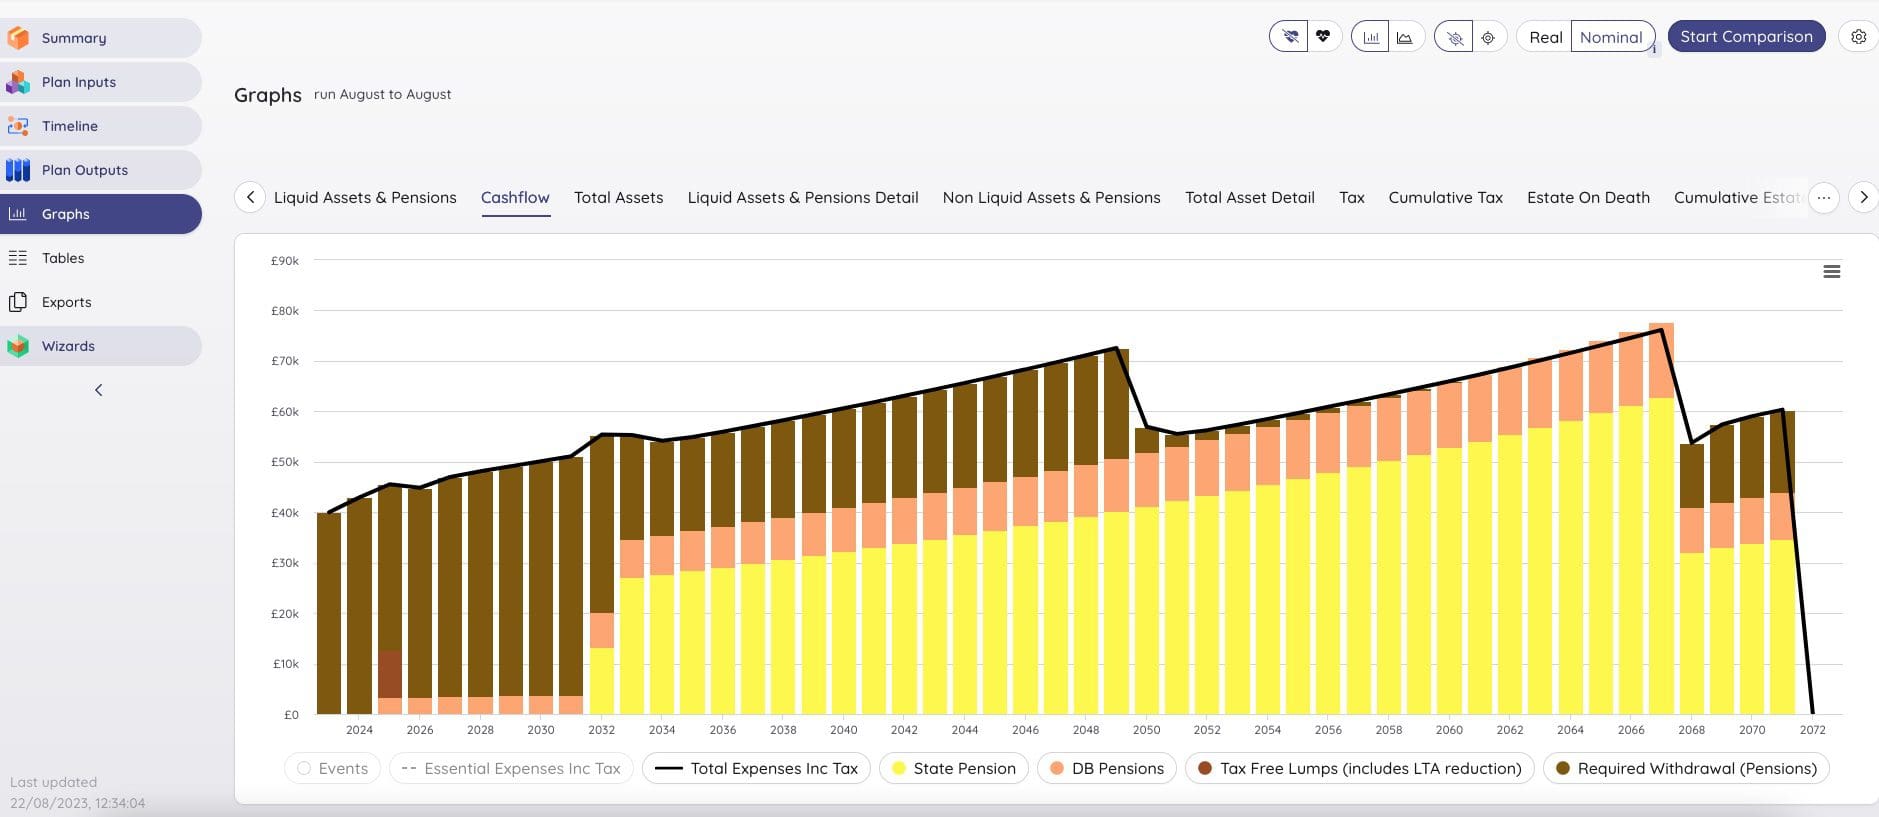Select the bar chart view icon
This screenshot has height=817, width=1879.
(x=1371, y=38)
